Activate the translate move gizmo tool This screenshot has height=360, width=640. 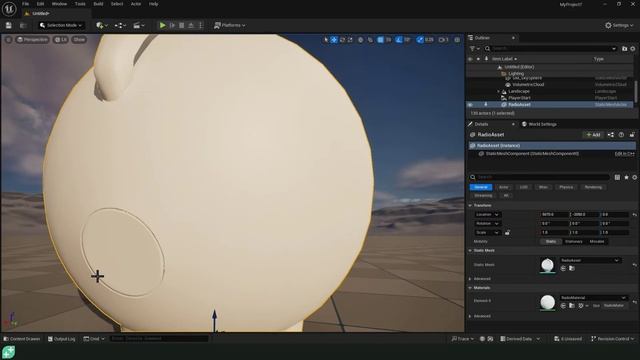point(334,40)
